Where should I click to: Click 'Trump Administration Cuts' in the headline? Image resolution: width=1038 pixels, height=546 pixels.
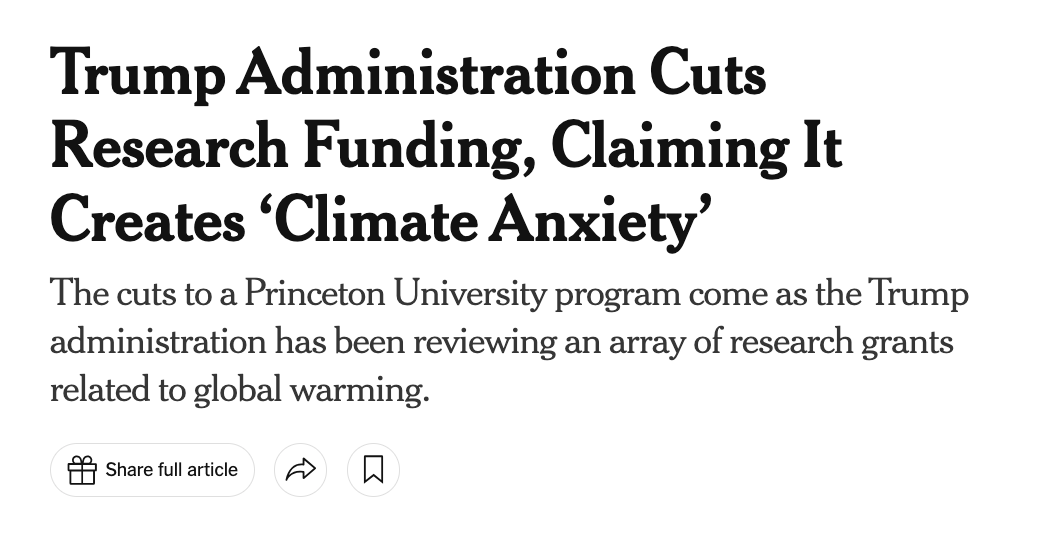pos(408,75)
